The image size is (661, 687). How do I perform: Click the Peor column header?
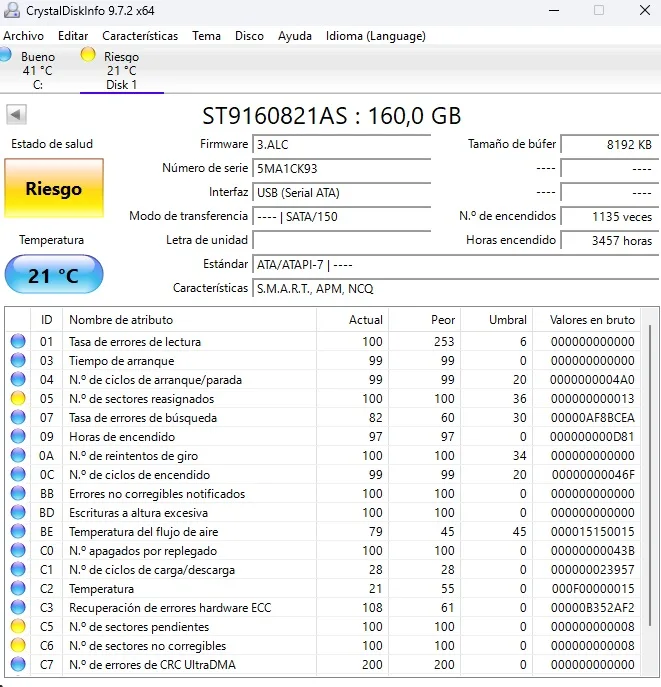[x=424, y=320]
